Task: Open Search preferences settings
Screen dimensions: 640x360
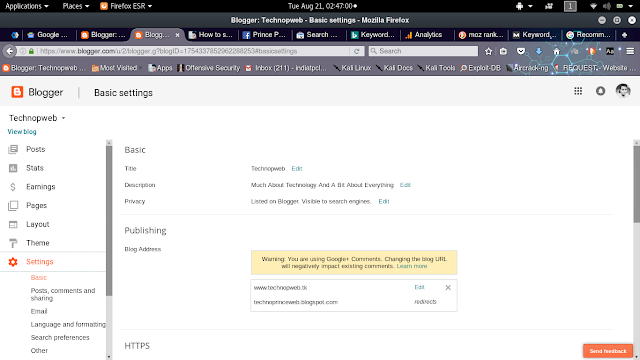Action: (60, 338)
